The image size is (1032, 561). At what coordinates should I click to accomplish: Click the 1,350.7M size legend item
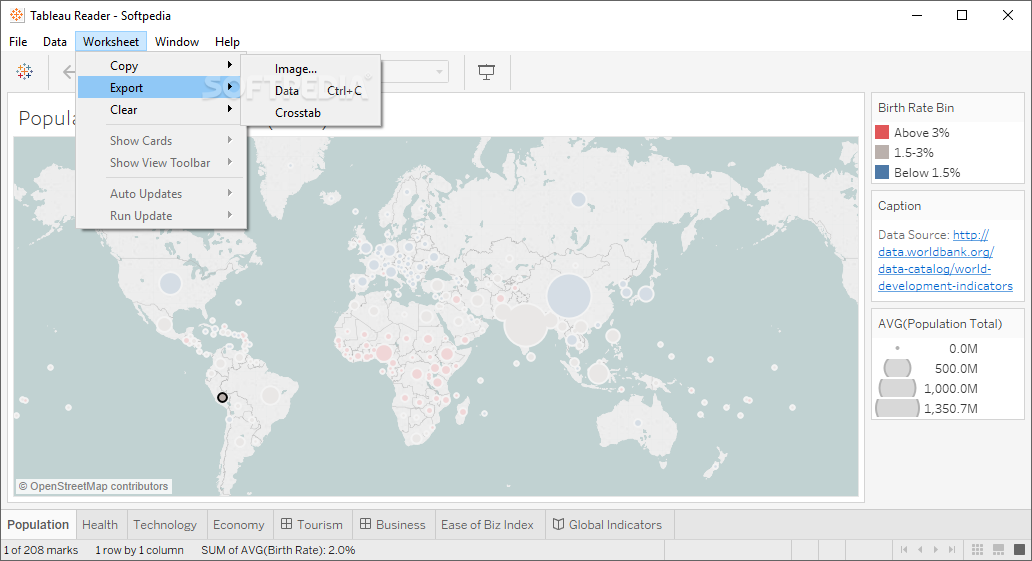point(927,408)
